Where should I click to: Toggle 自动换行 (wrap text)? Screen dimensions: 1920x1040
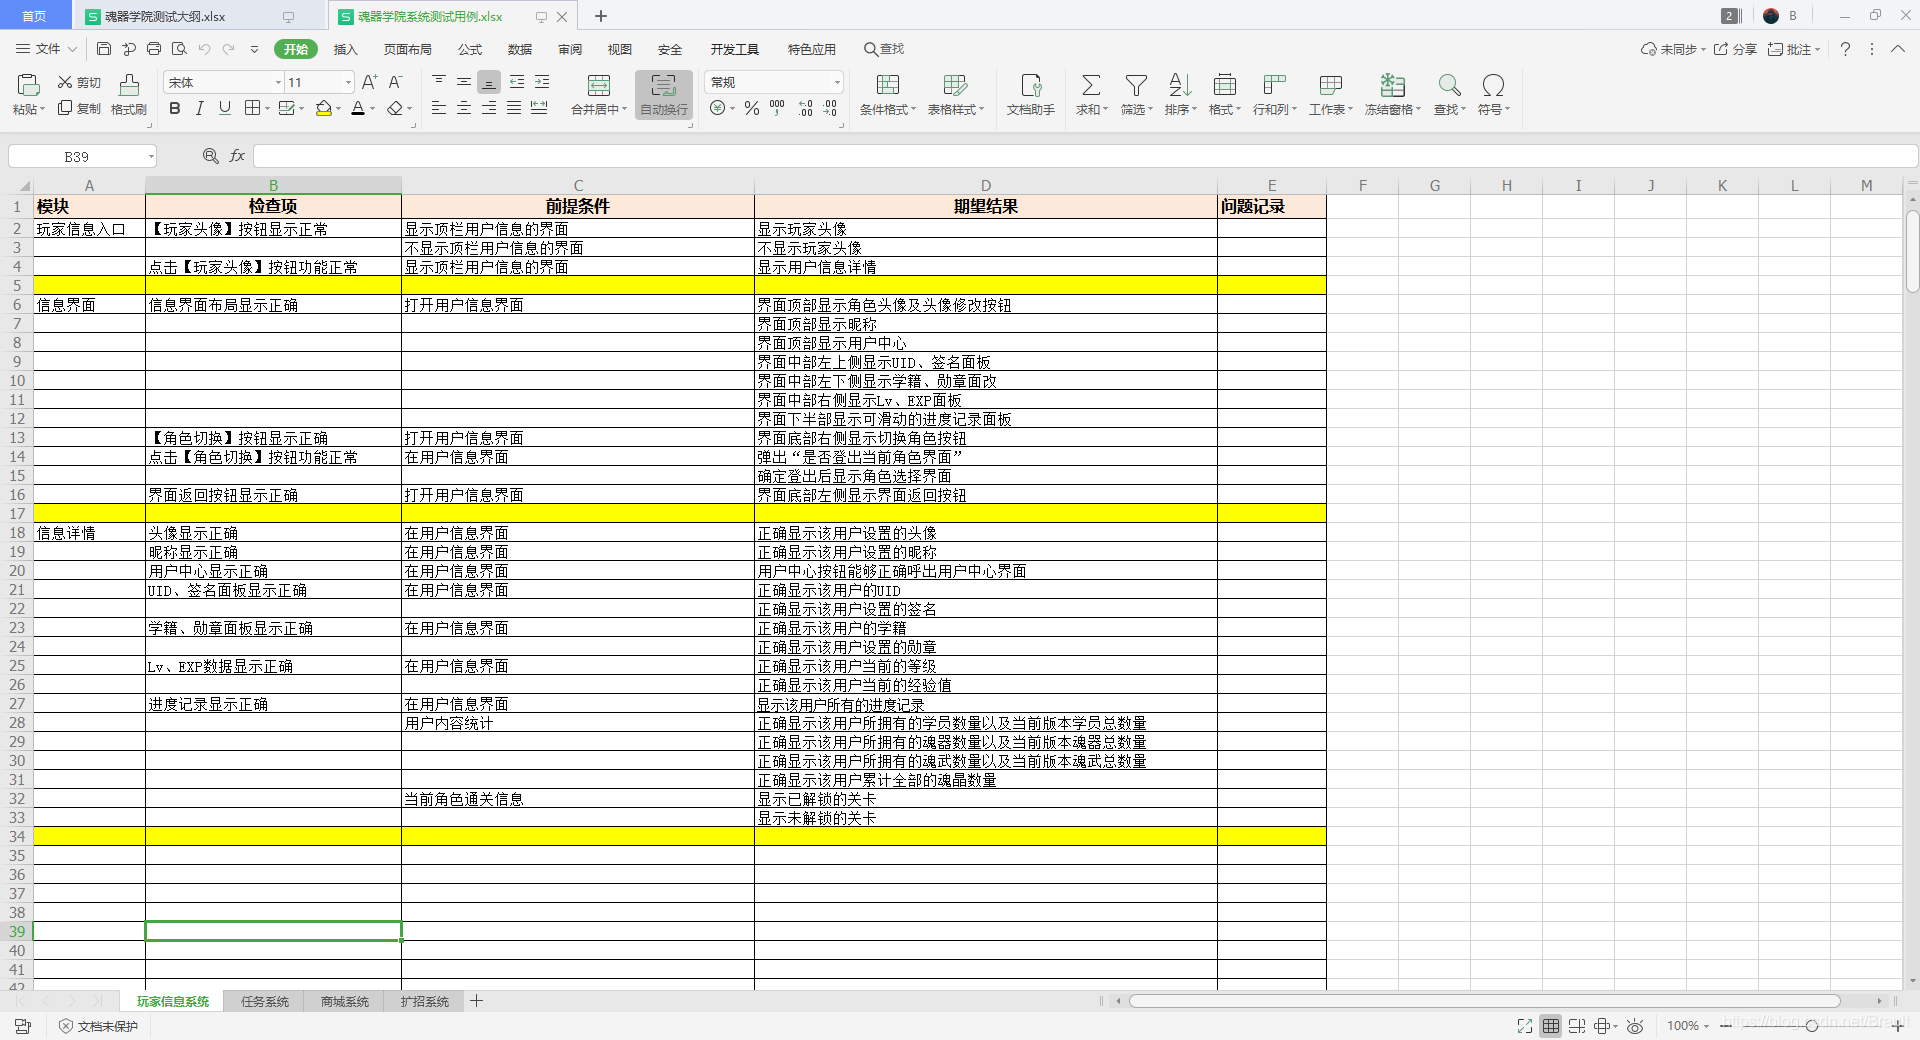[664, 96]
